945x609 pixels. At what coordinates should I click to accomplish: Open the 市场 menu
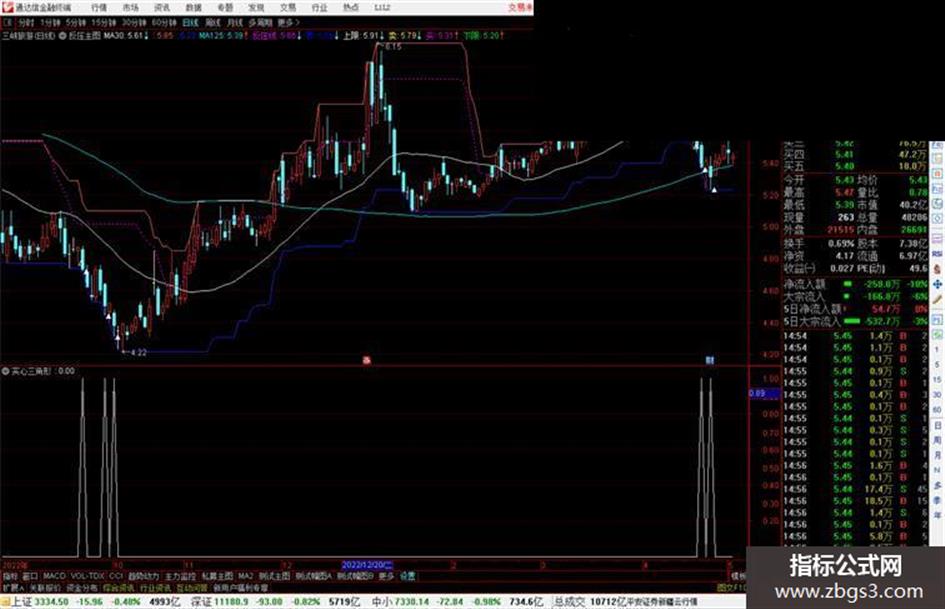coord(130,7)
